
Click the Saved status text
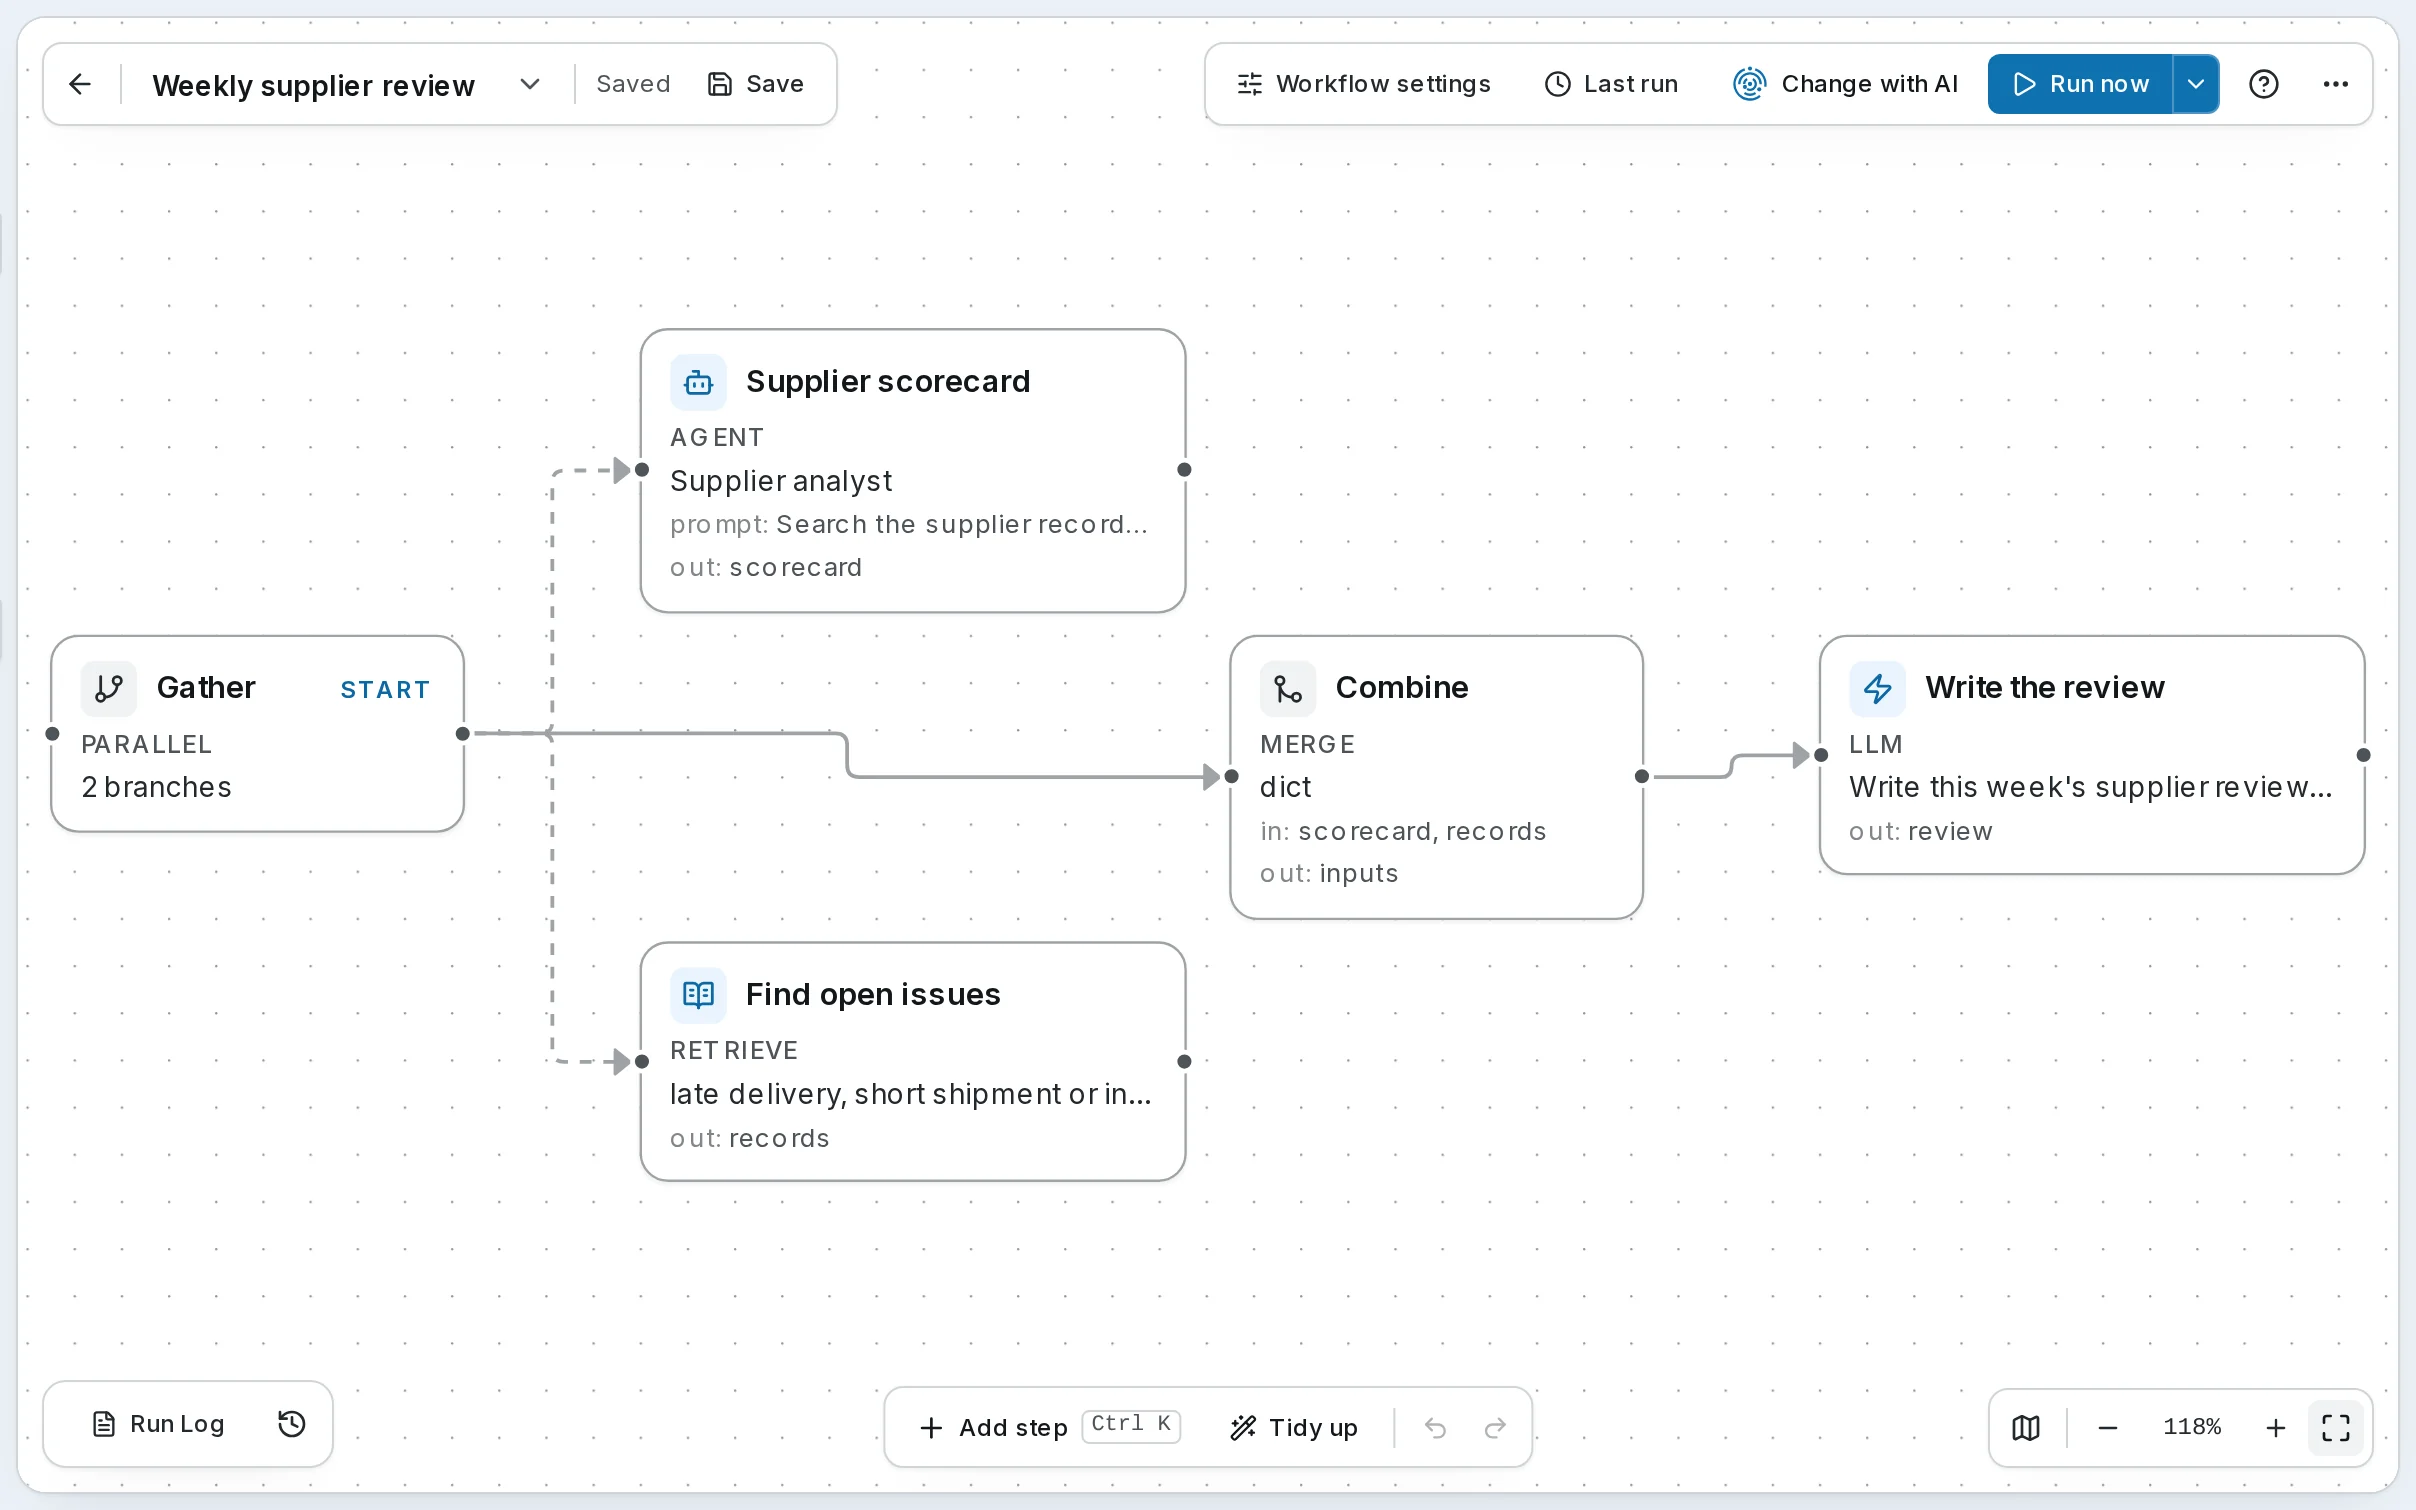tap(633, 84)
